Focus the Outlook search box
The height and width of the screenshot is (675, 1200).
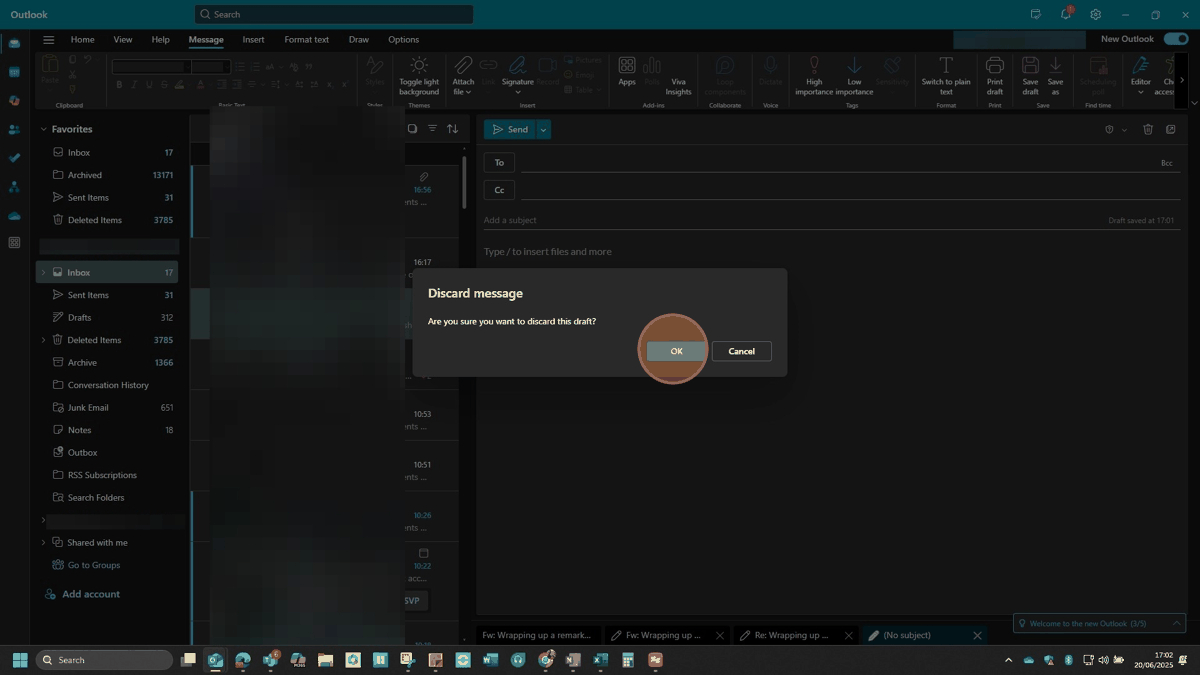pyautogui.click(x=334, y=14)
